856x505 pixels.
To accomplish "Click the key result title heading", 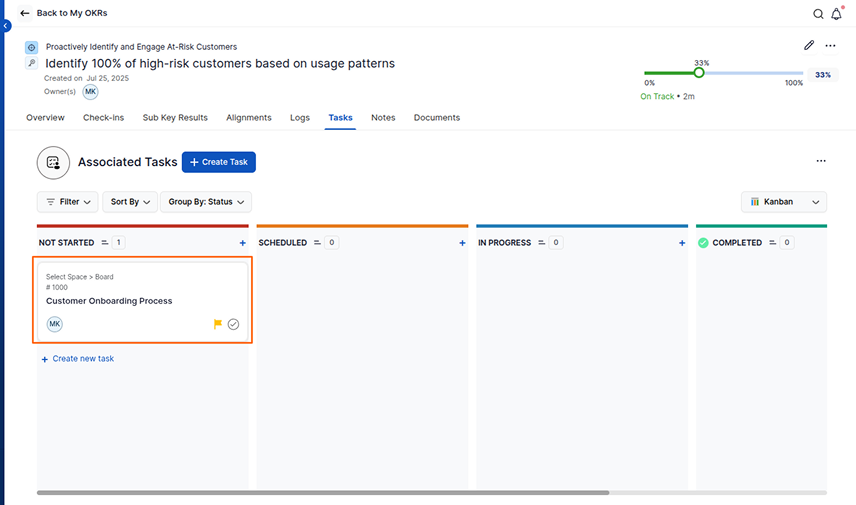I will coord(220,63).
